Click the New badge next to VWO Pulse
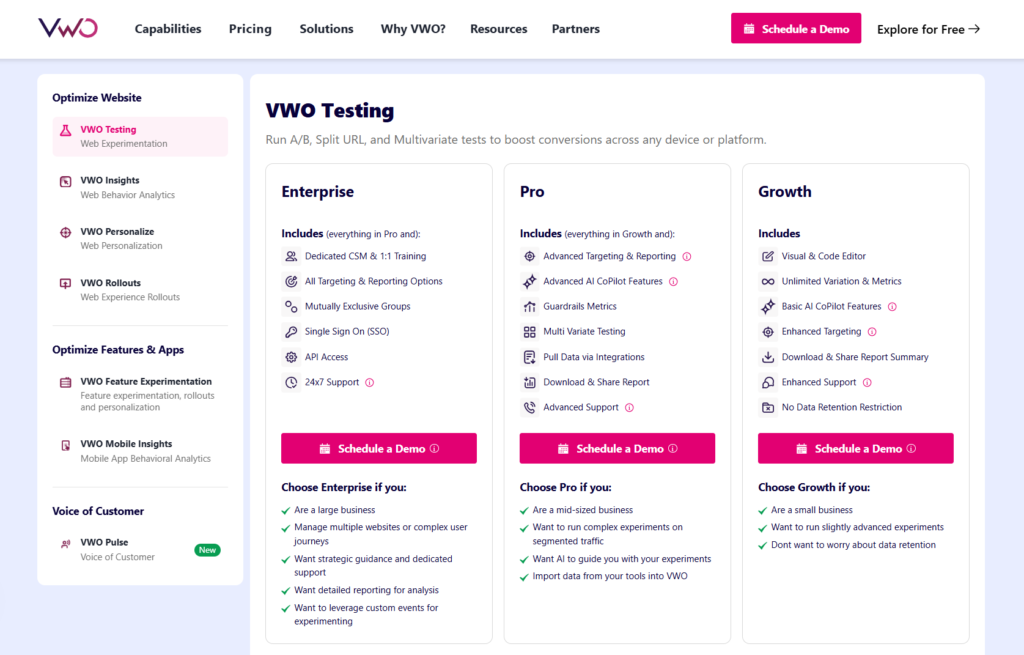This screenshot has width=1024, height=655. point(207,549)
